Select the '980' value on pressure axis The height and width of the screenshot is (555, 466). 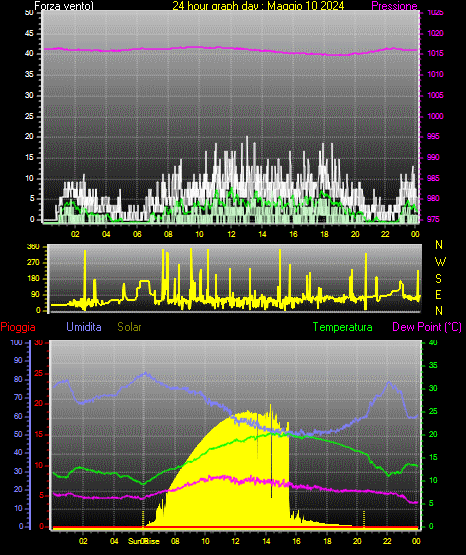(433, 199)
